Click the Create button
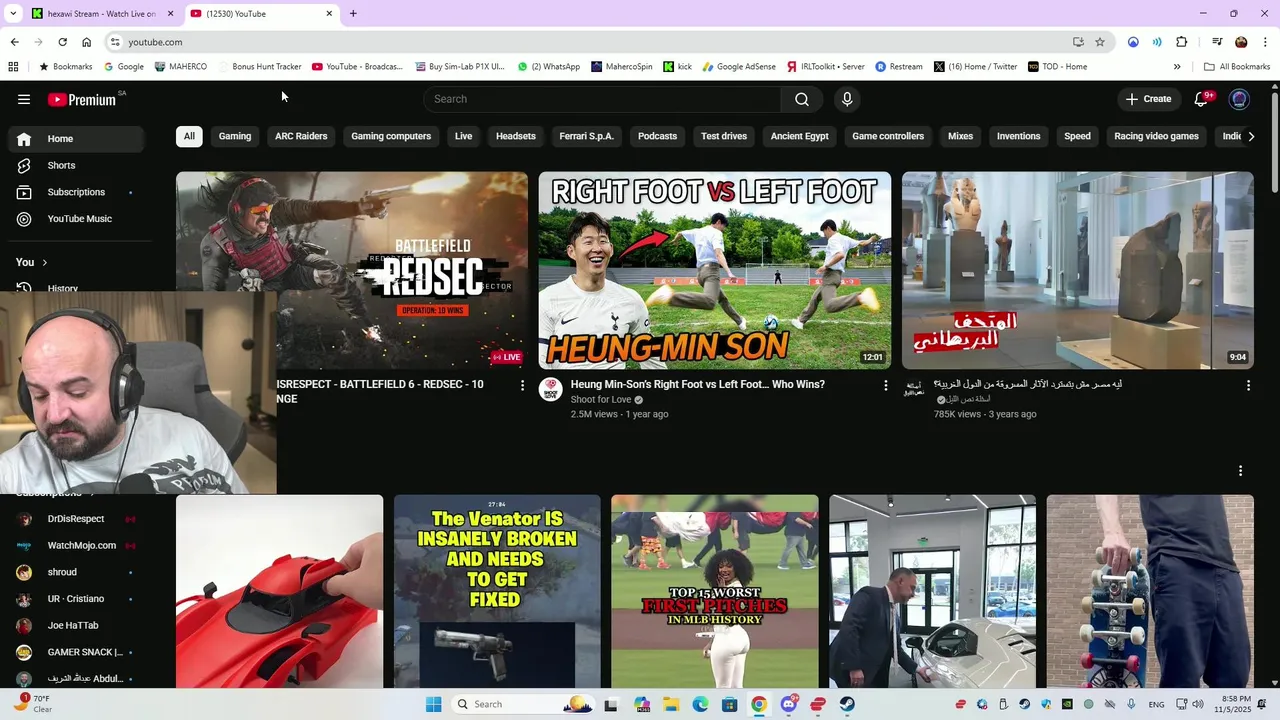Screen dimensions: 1280x720 (x=1148, y=99)
